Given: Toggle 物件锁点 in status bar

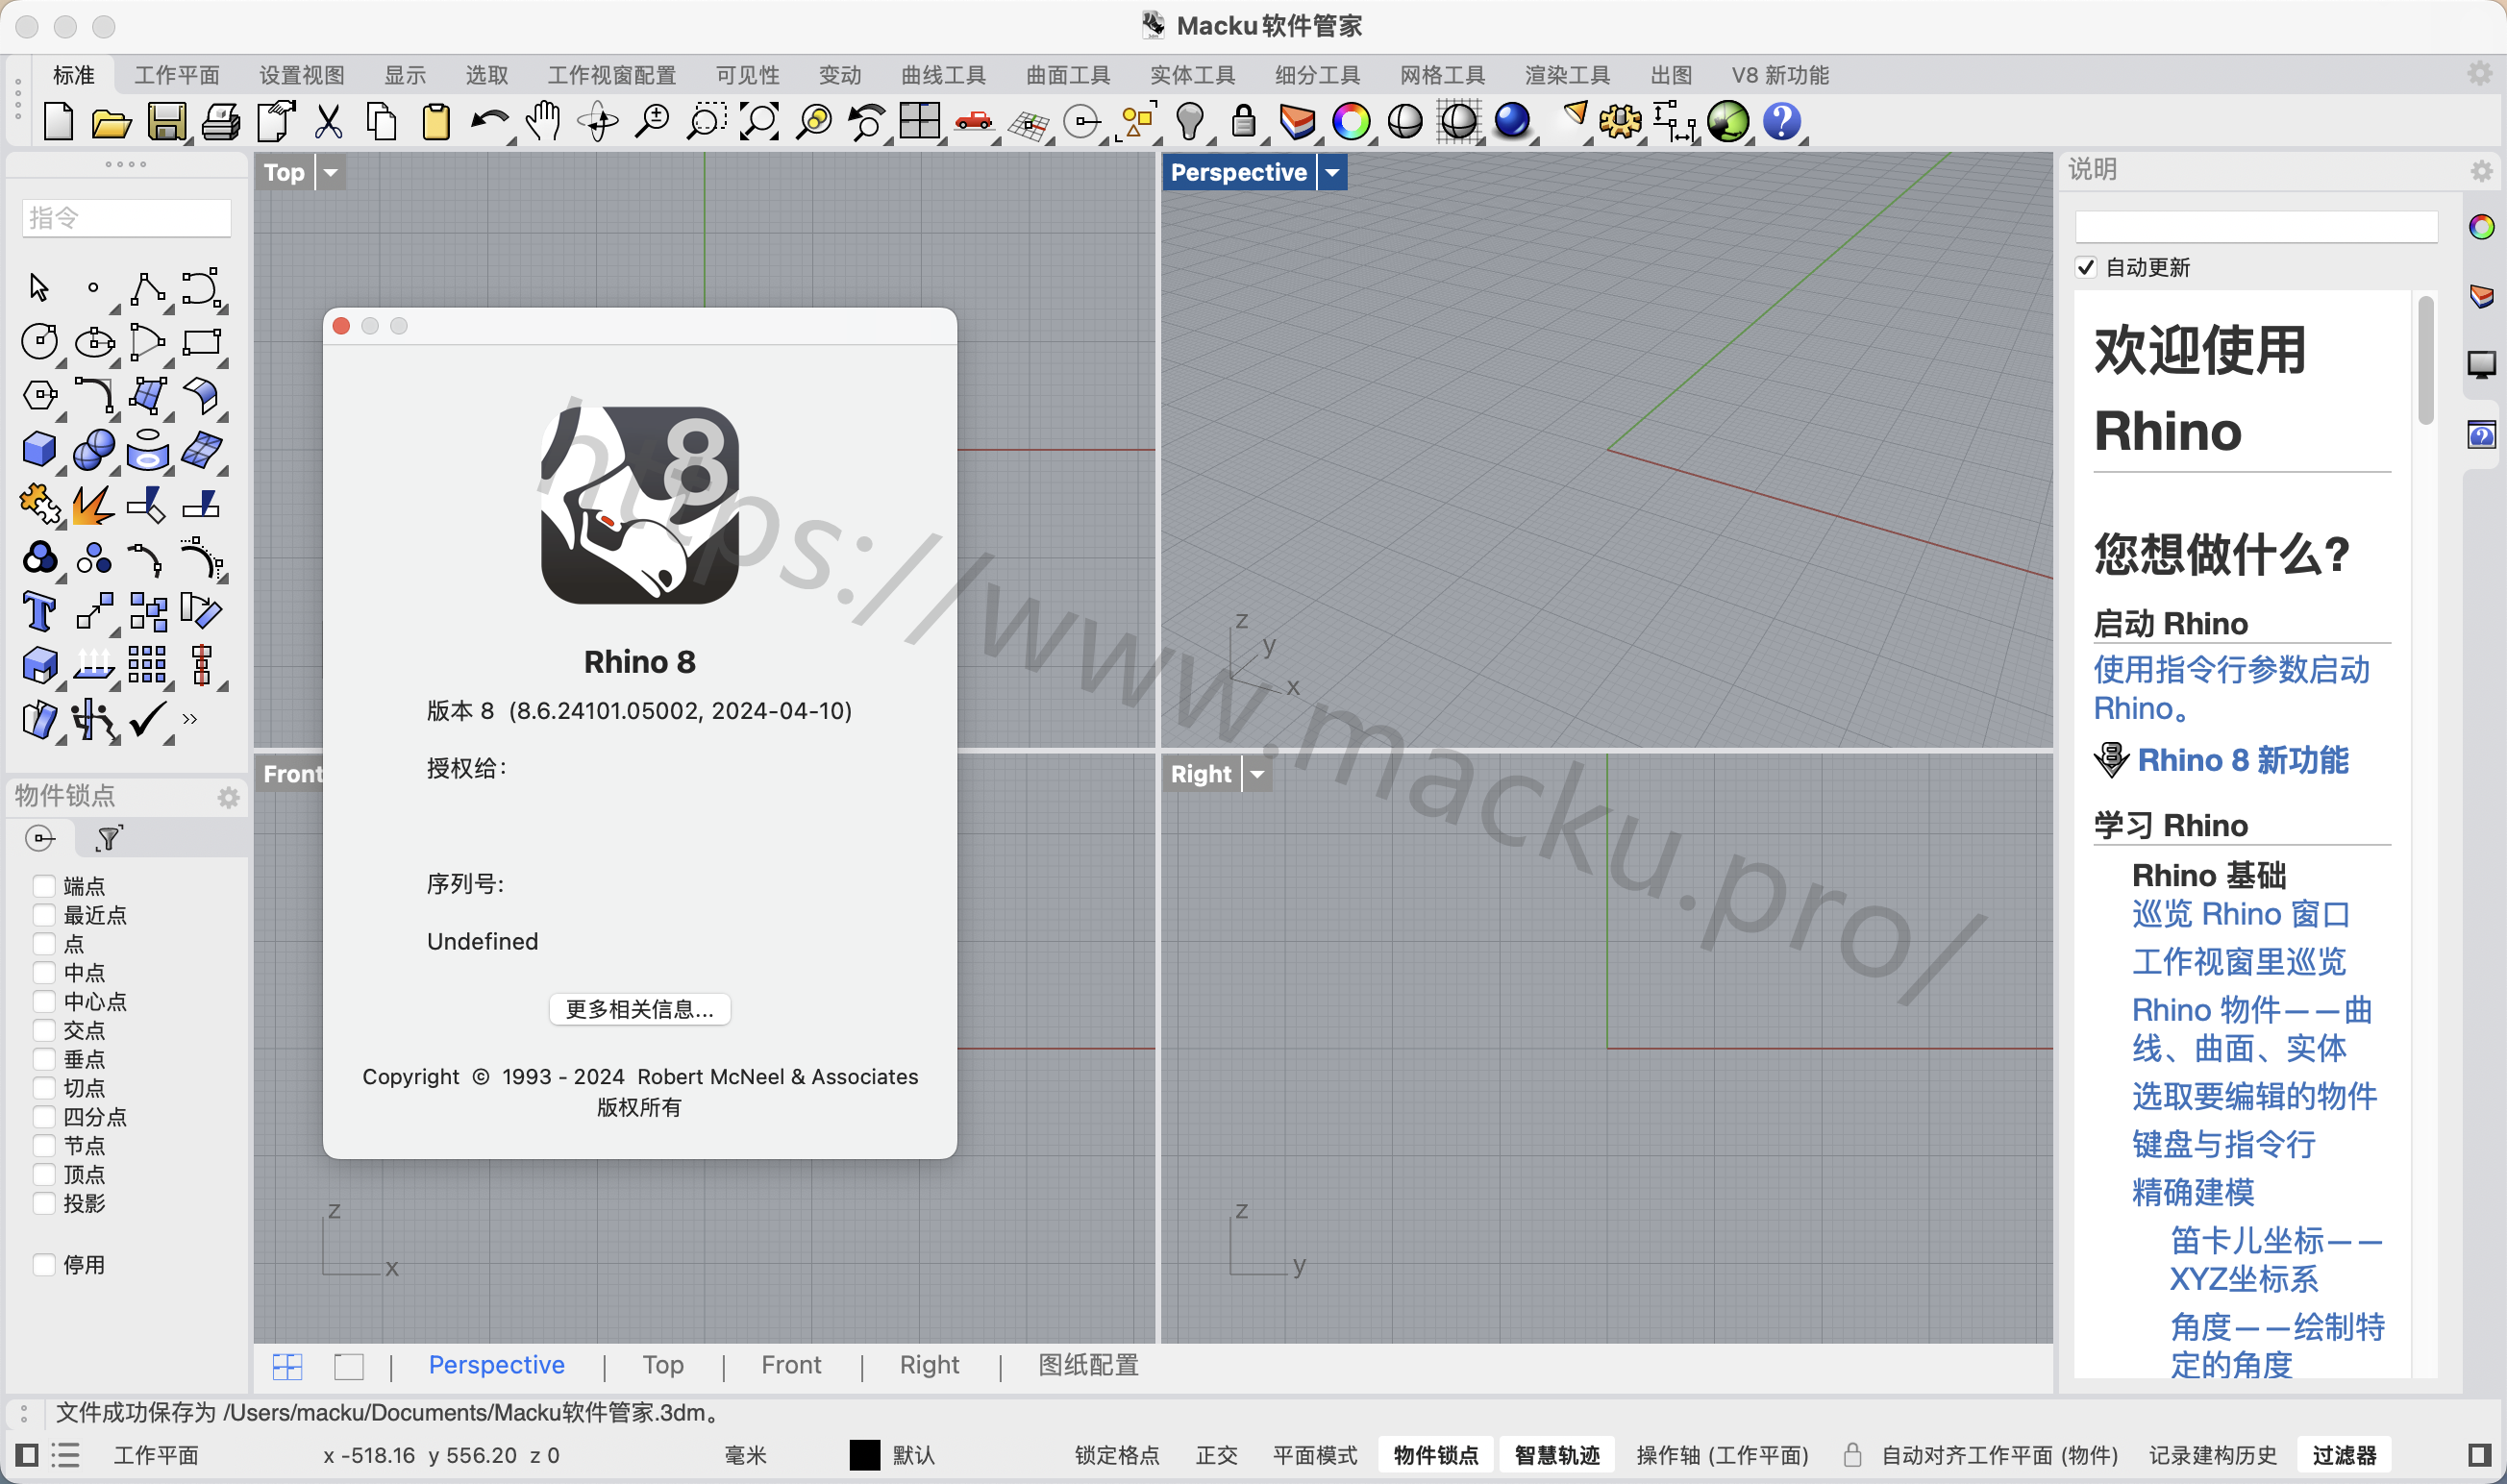Looking at the screenshot, I should pos(1436,1455).
